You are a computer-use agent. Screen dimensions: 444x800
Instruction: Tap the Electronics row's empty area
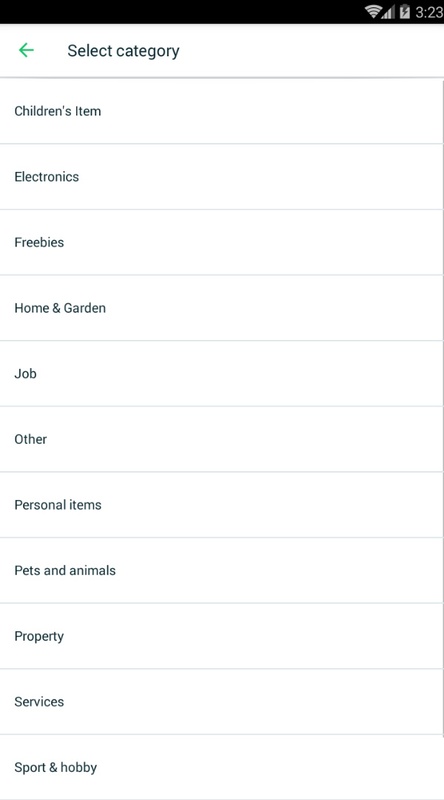click(260, 177)
